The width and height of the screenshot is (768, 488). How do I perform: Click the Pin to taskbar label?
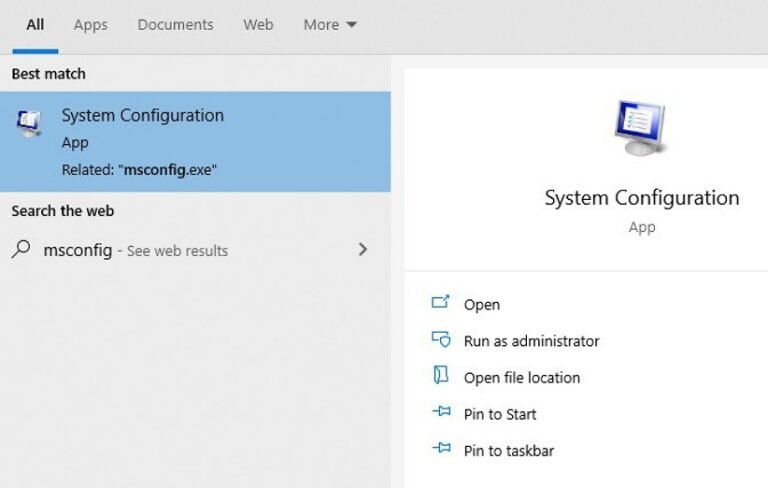pyautogui.click(x=508, y=451)
